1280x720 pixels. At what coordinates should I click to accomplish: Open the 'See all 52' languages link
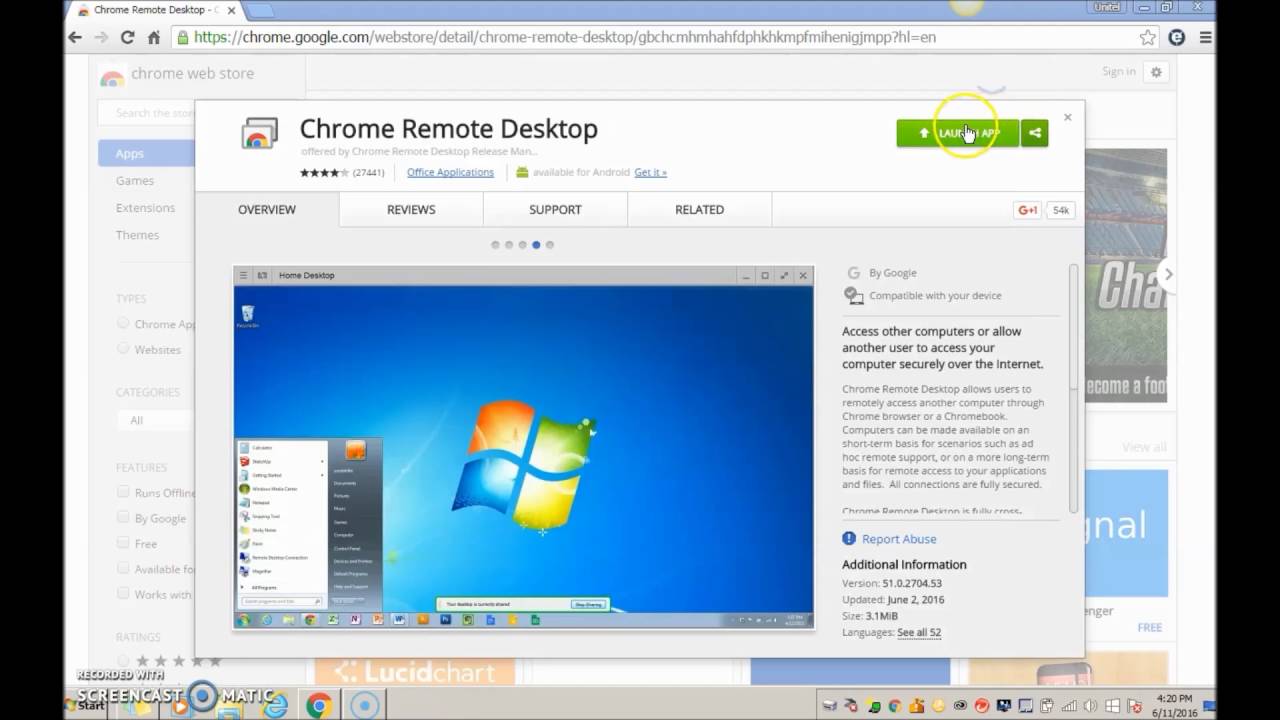(x=919, y=632)
